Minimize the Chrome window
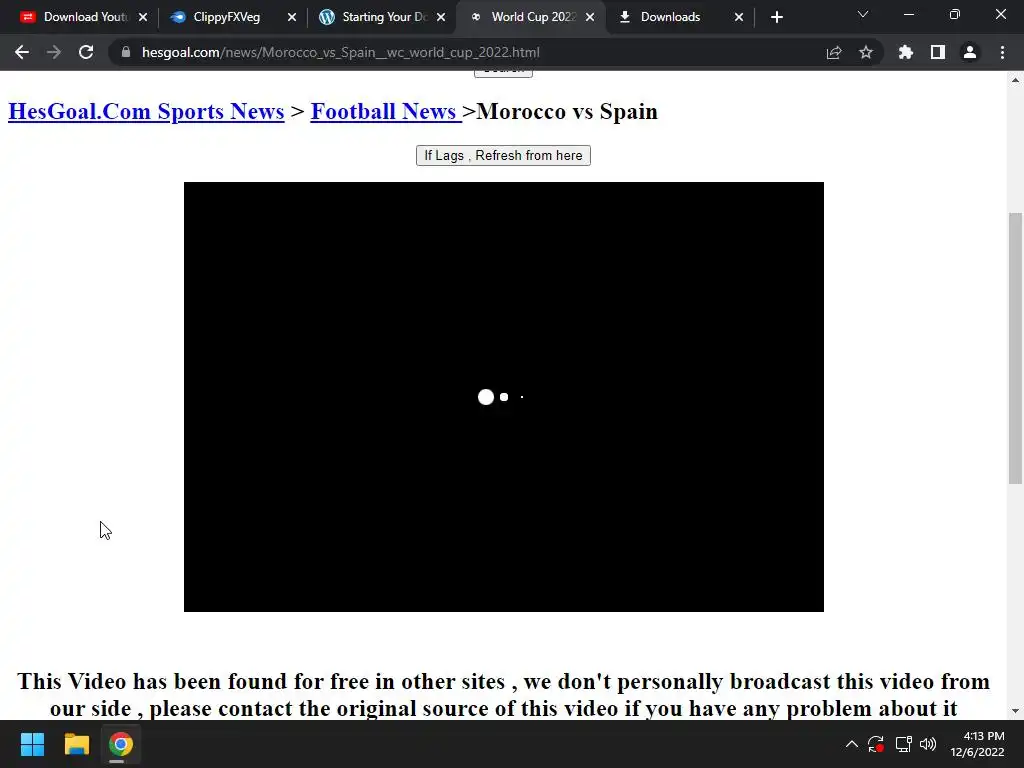1024x768 pixels. pos(908,14)
